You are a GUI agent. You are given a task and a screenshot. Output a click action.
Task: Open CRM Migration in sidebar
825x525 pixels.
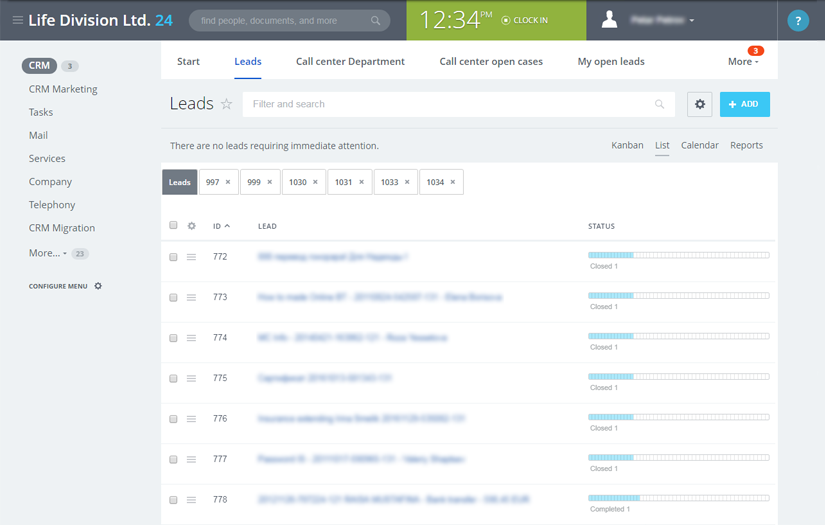pyautogui.click(x=62, y=228)
